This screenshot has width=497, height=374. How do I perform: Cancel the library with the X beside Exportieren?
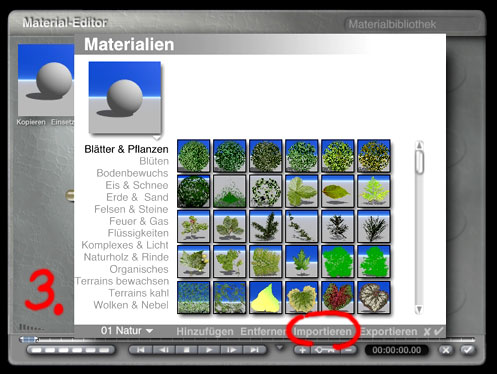click(427, 332)
